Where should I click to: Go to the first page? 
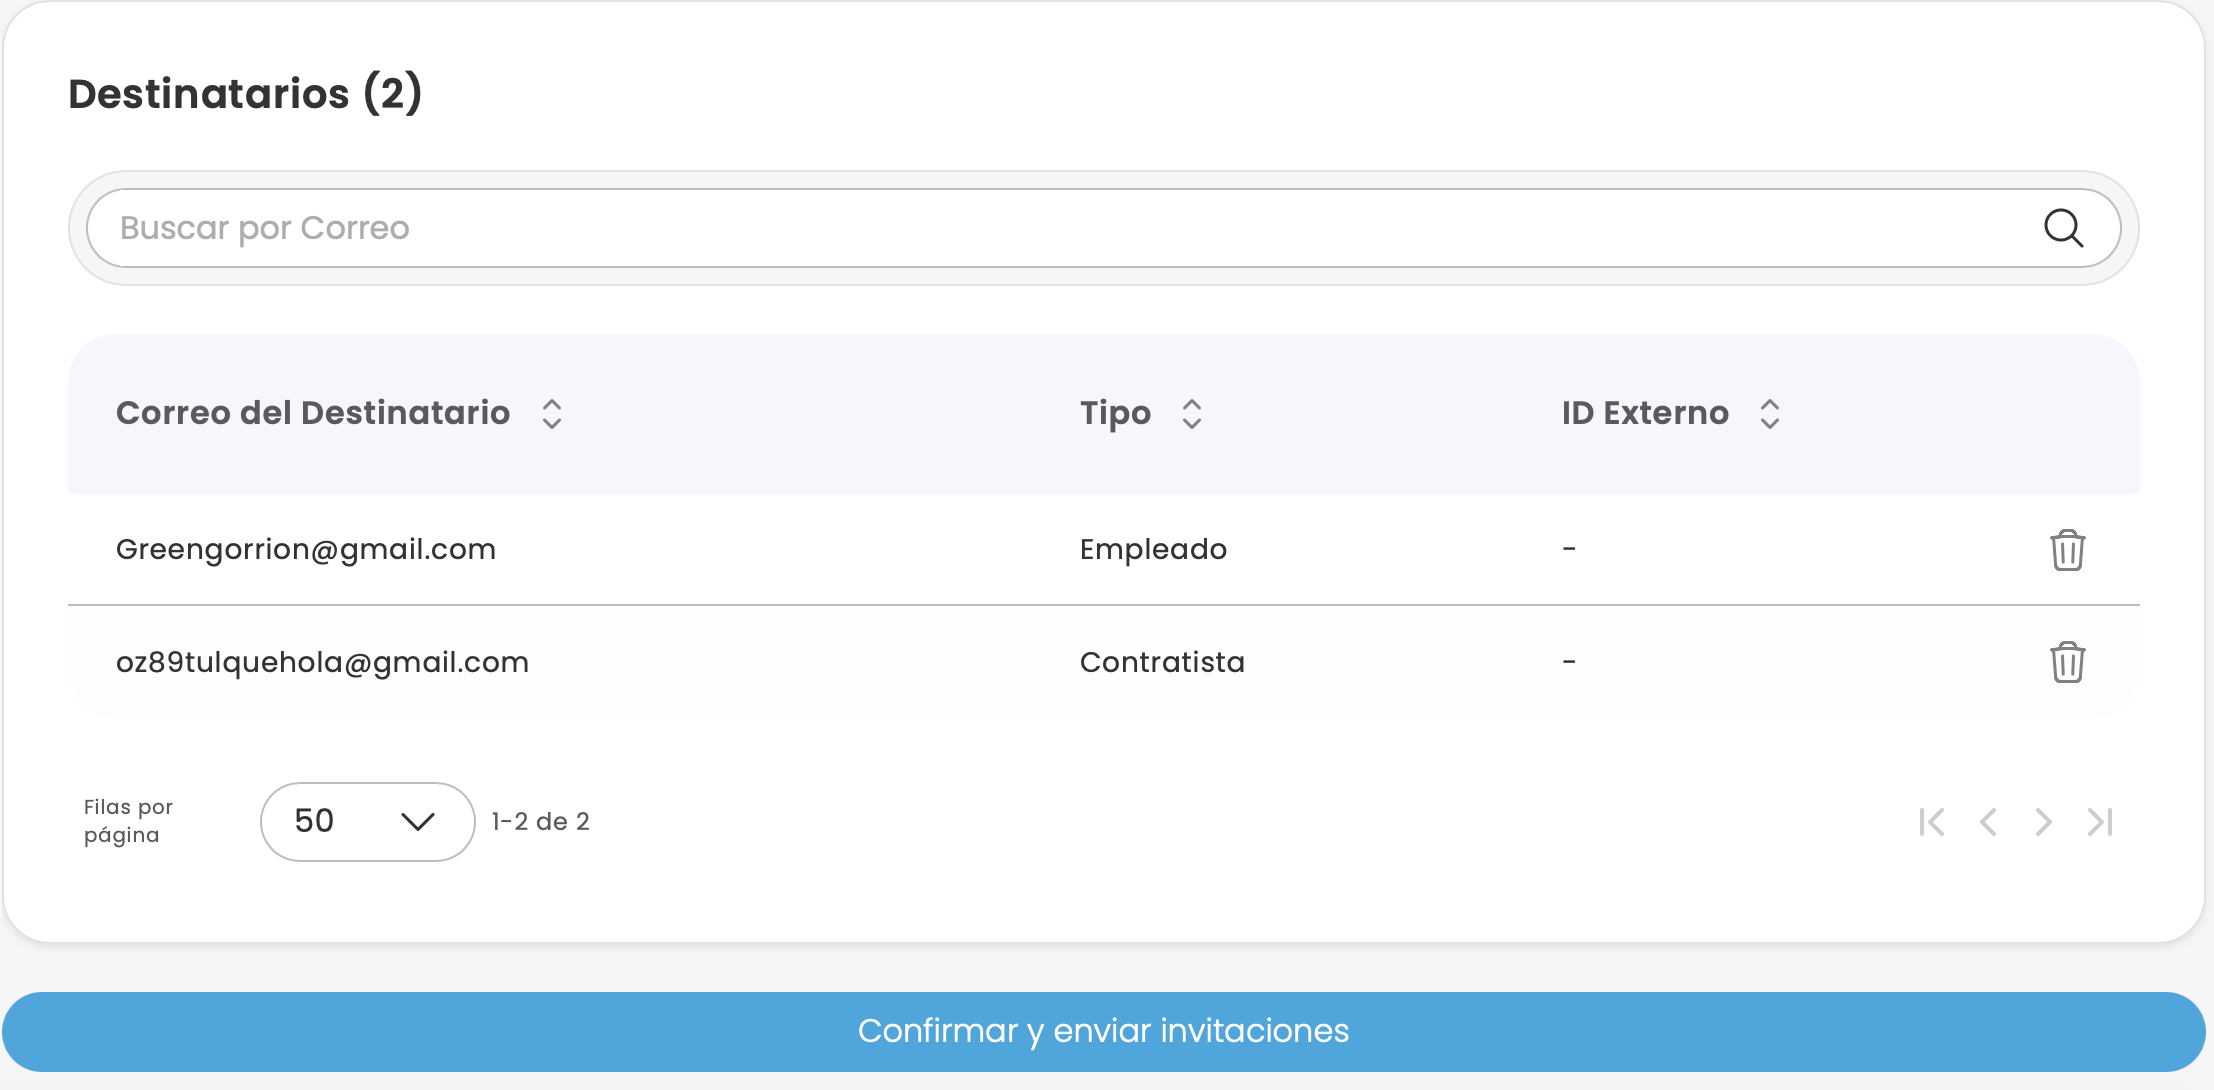tap(1932, 822)
